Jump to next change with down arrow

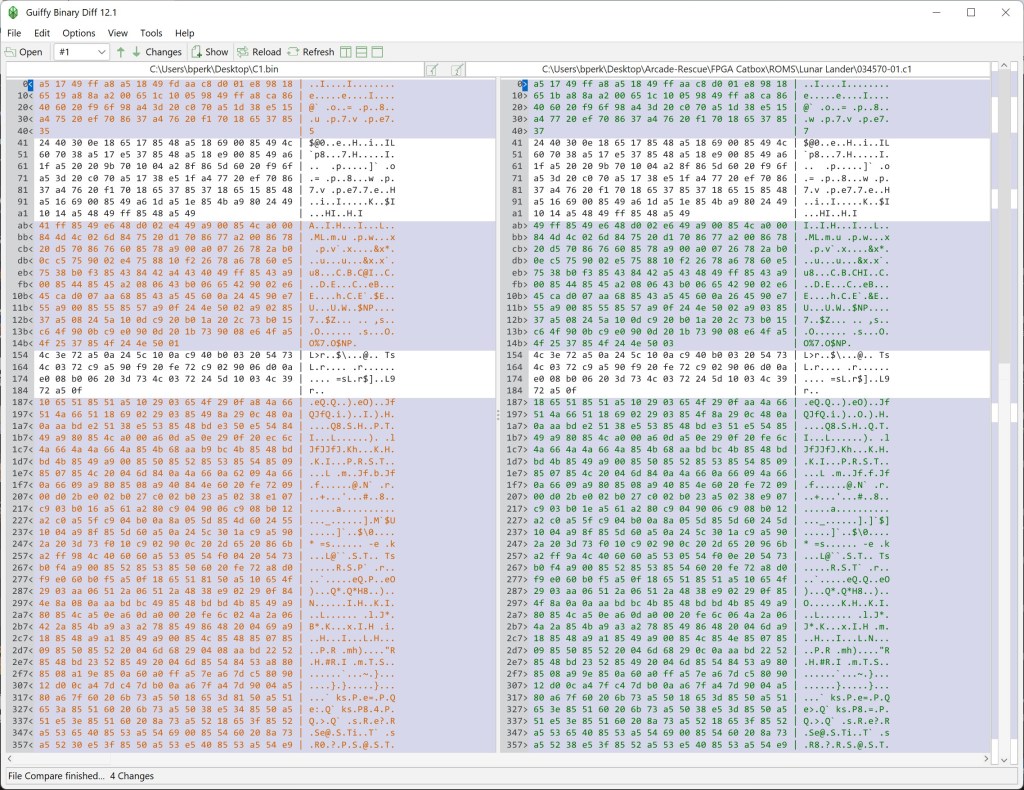(x=136, y=52)
